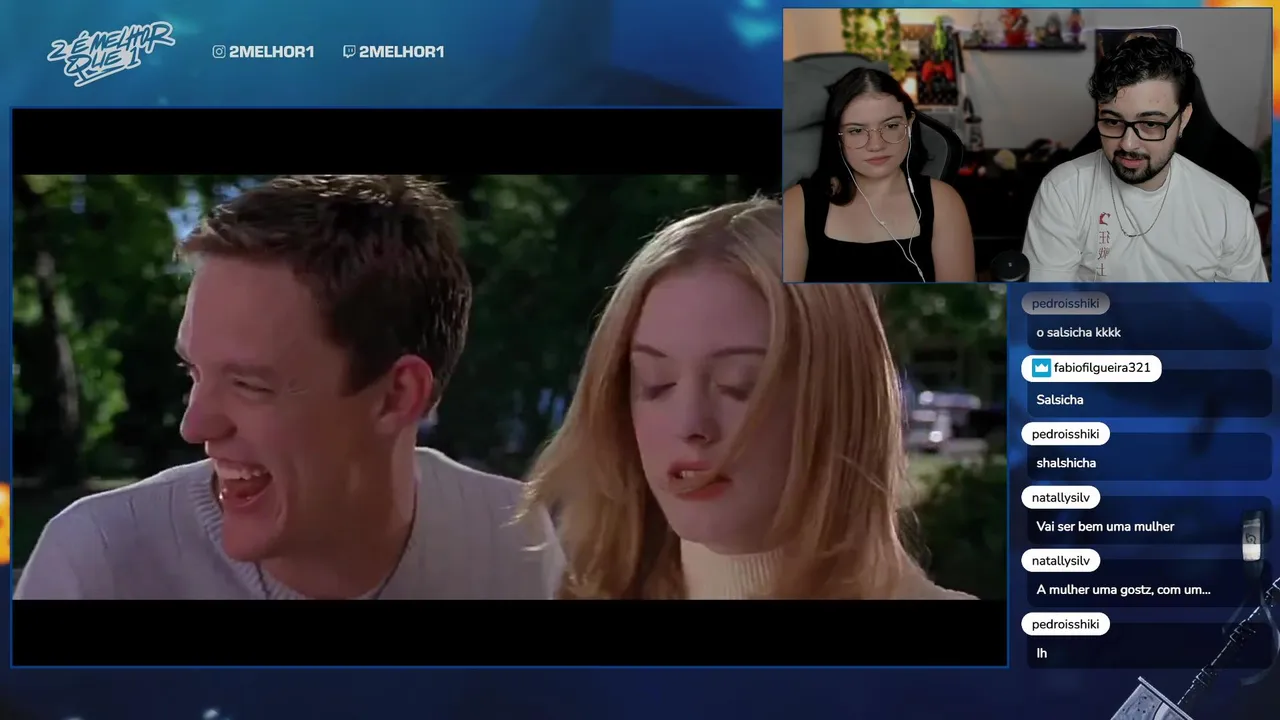Click the chat message 'Vai ser bem uma mulher'
Viewport: 1280px width, 720px height.
click(1105, 527)
